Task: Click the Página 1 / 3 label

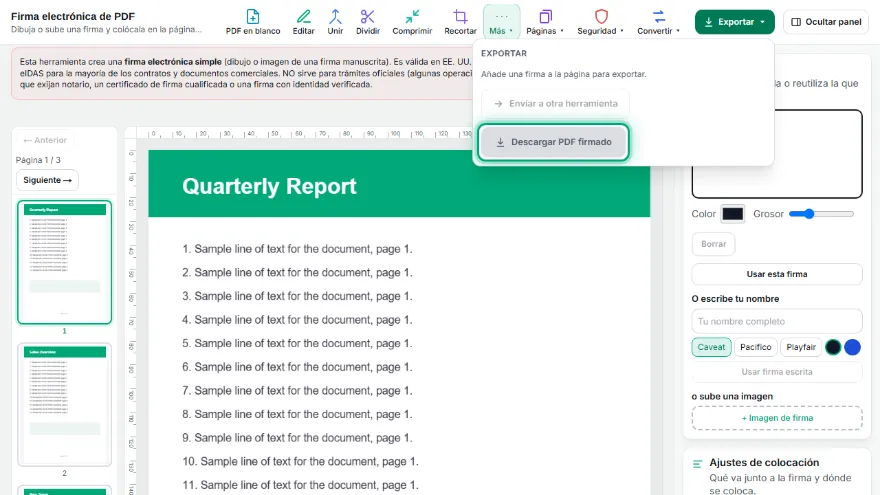Action: (38, 160)
